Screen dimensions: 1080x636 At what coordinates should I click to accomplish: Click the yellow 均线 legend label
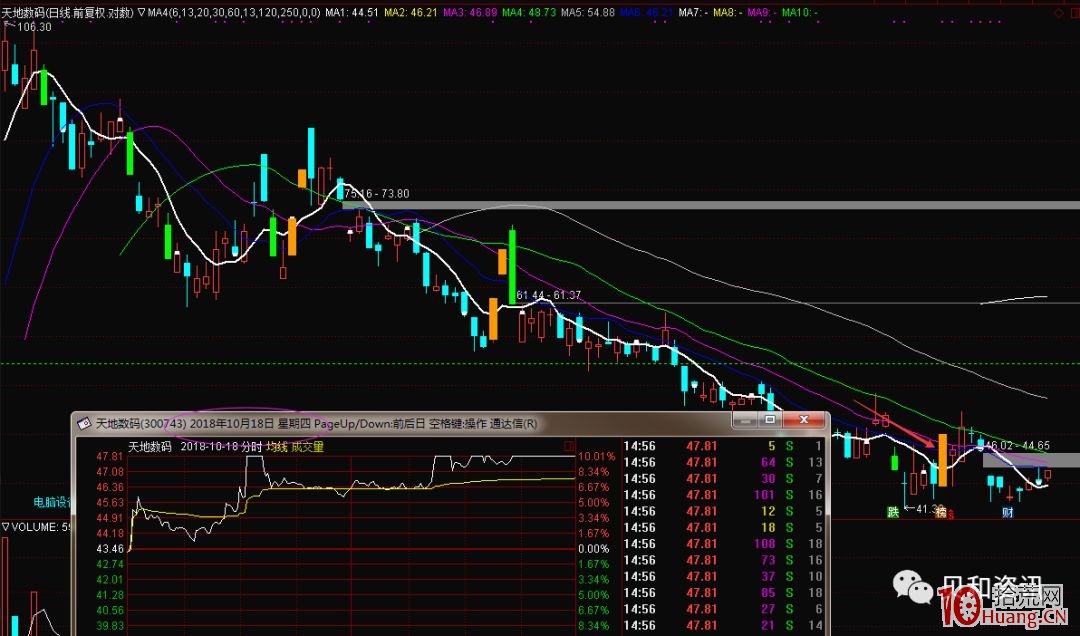coord(277,447)
